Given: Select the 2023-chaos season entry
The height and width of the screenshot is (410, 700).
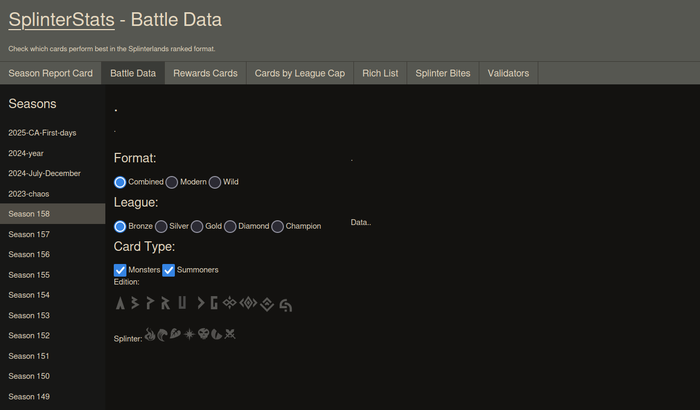Looking at the screenshot, I should (x=53, y=194).
